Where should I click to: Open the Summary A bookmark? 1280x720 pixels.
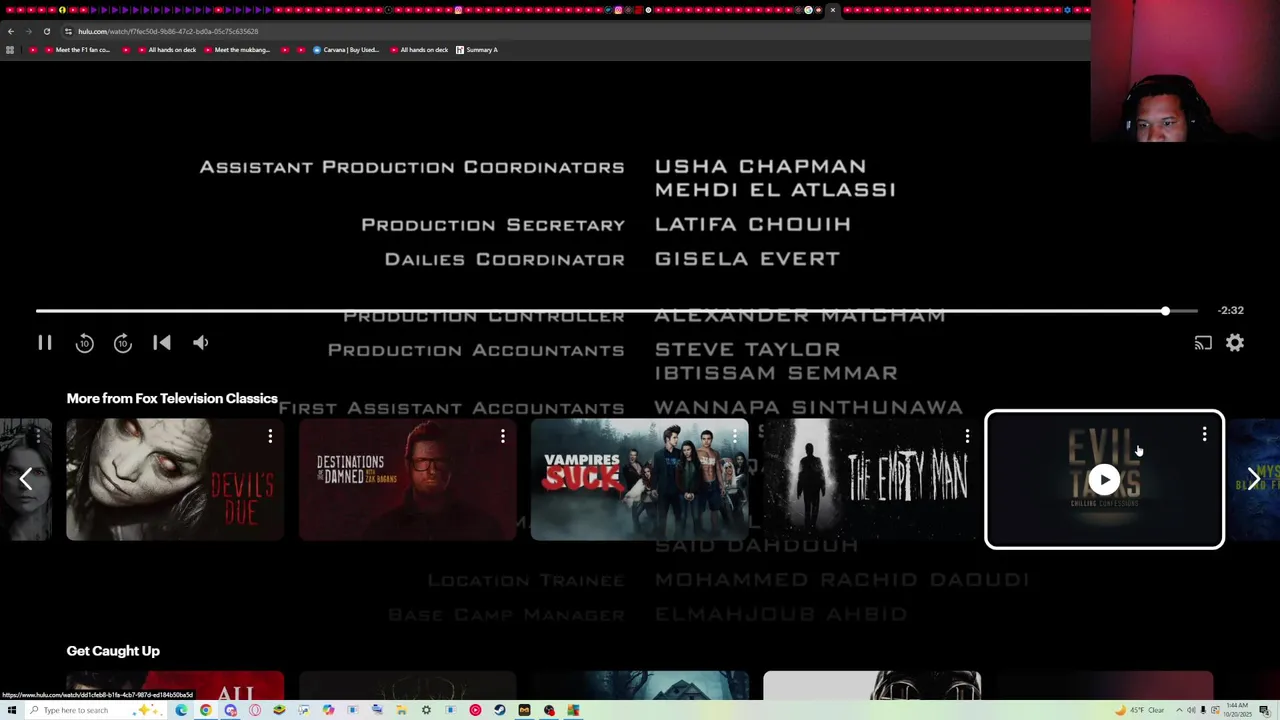click(x=476, y=50)
